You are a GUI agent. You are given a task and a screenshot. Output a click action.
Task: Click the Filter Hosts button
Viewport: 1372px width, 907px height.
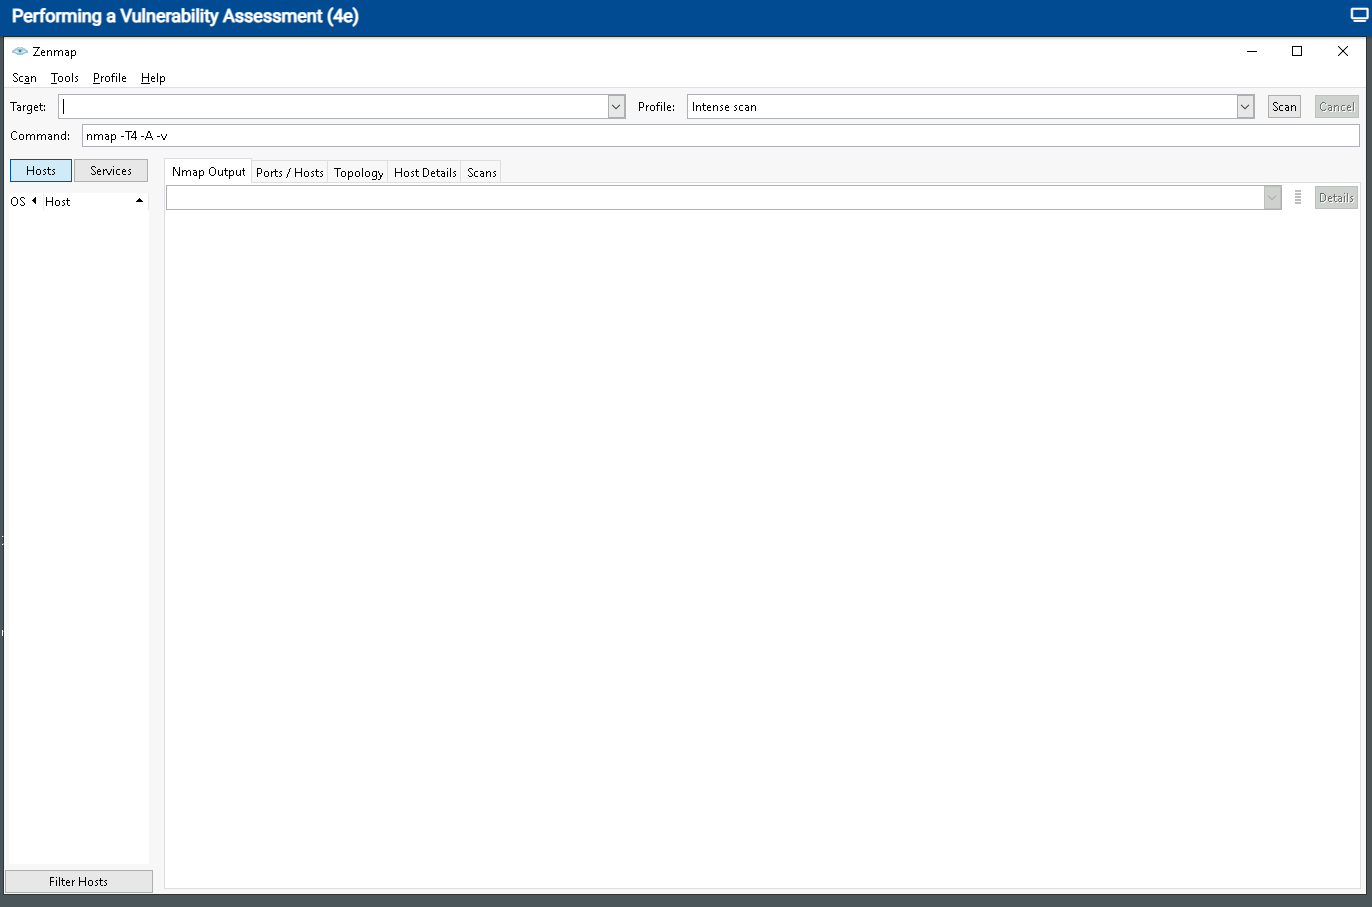[x=78, y=881]
